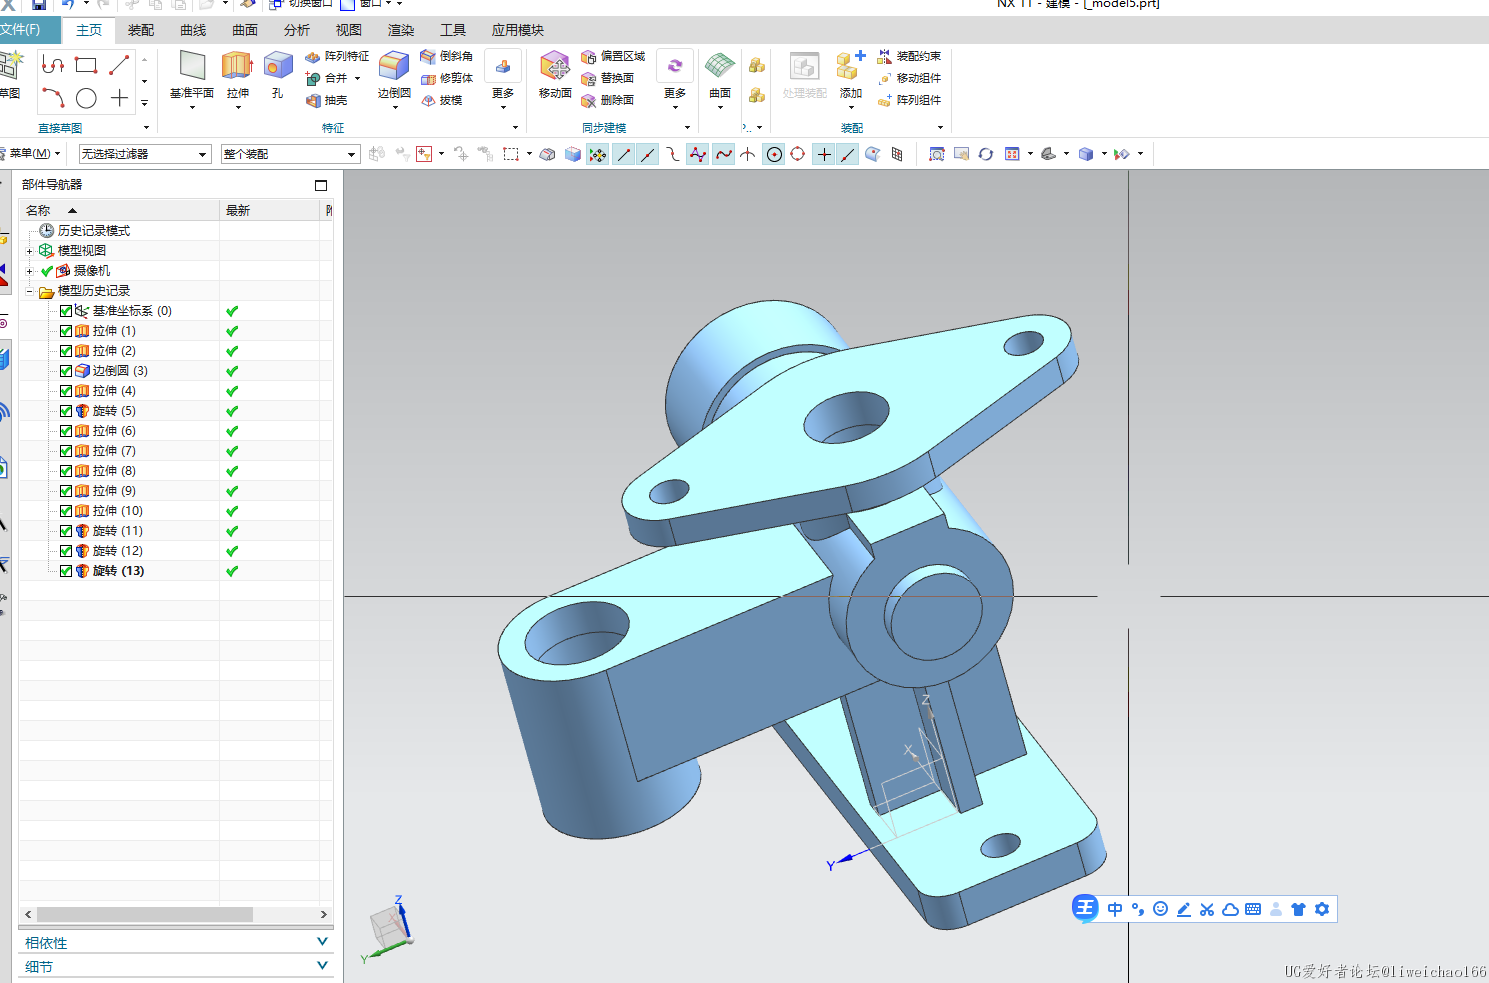Click the Hole (孔) feature icon

[277, 66]
